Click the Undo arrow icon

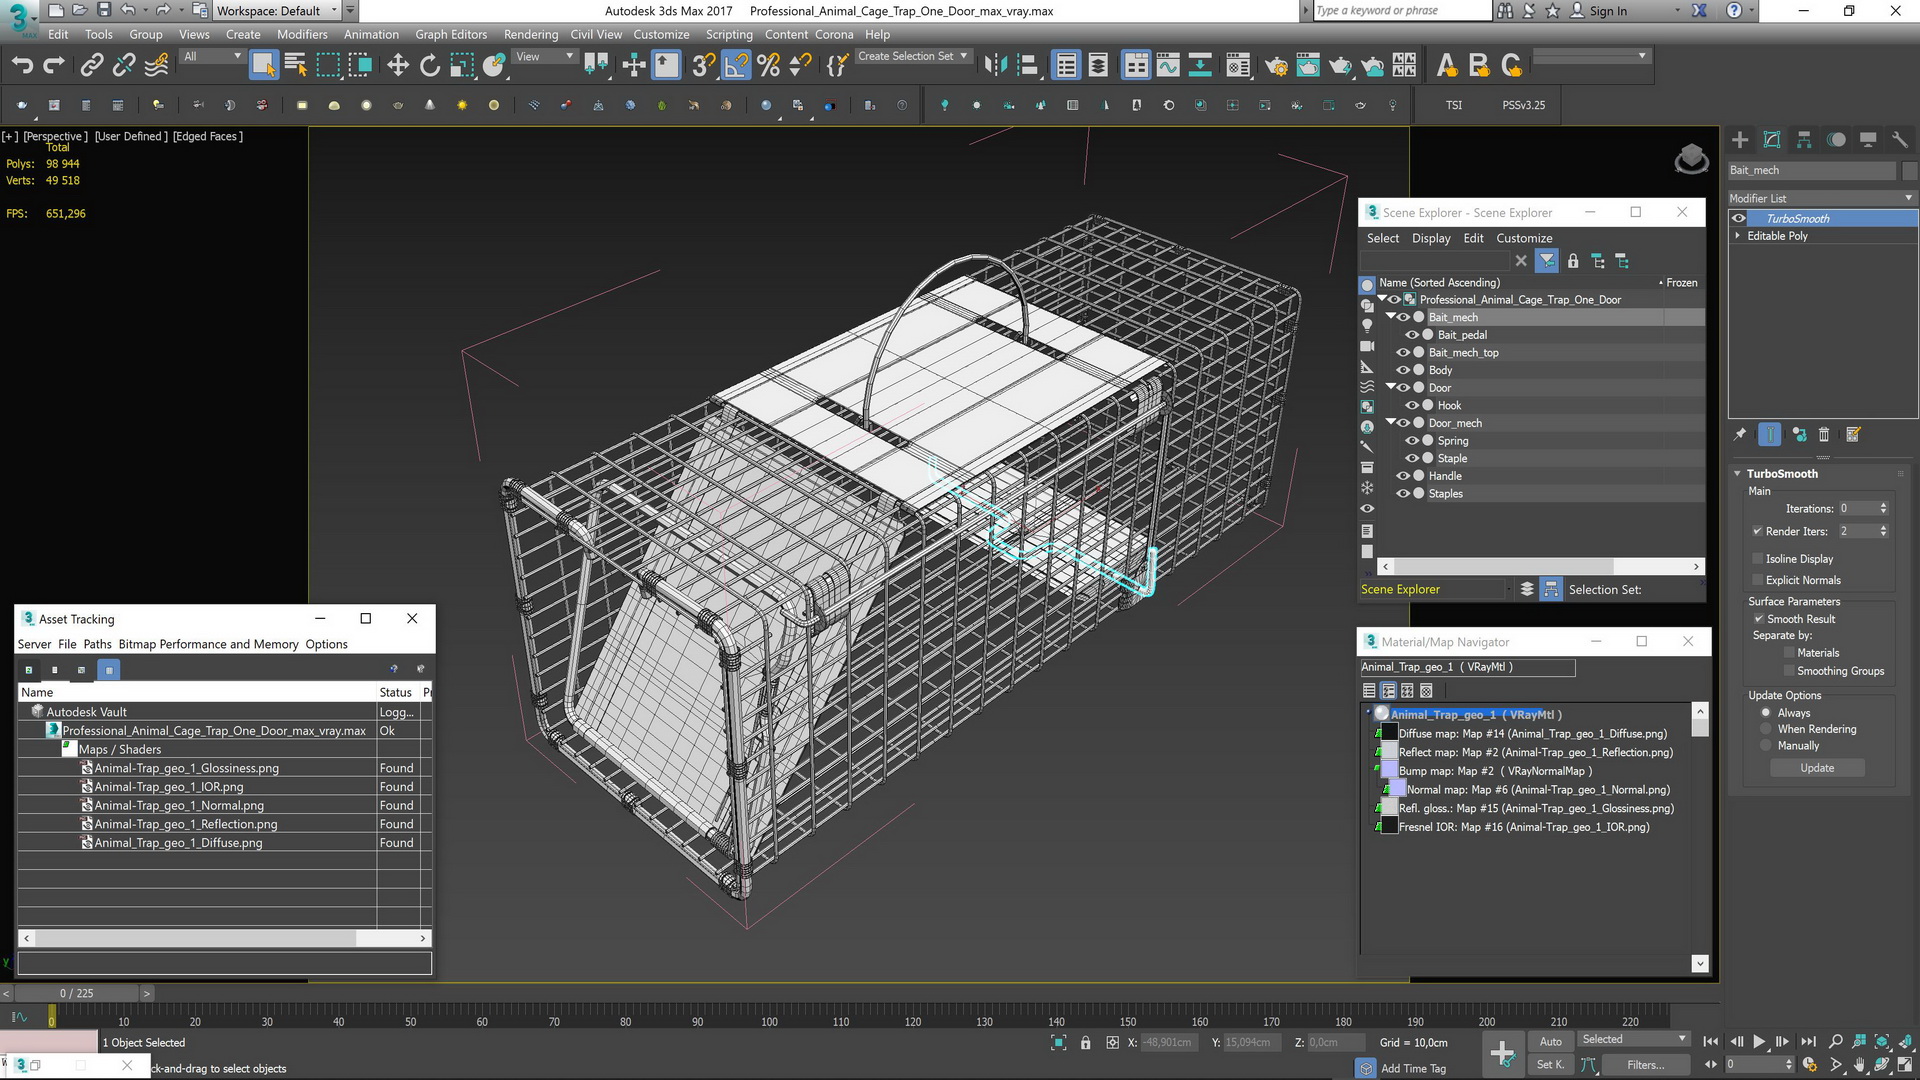(x=22, y=66)
